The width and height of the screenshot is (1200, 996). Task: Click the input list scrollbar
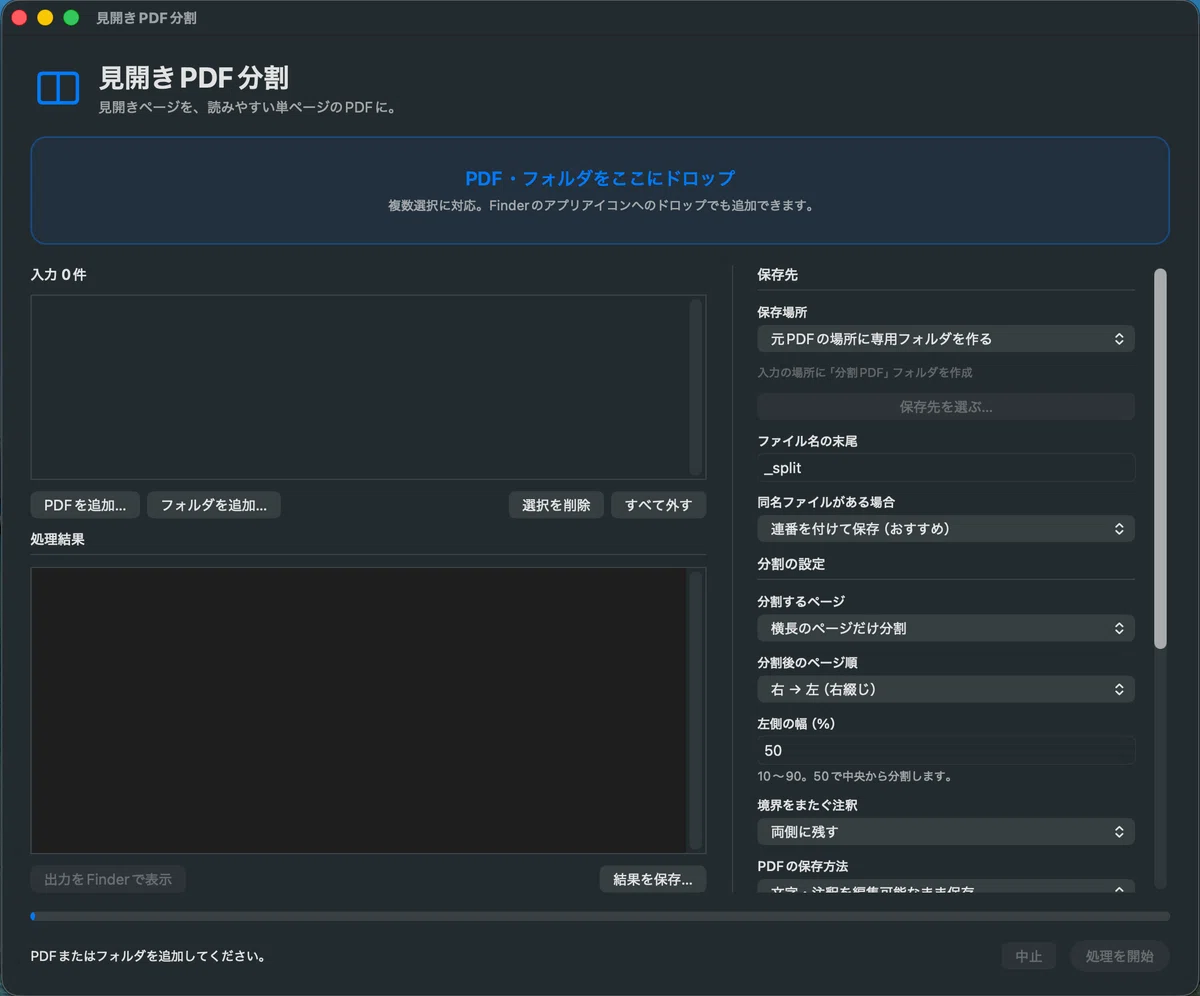(696, 387)
